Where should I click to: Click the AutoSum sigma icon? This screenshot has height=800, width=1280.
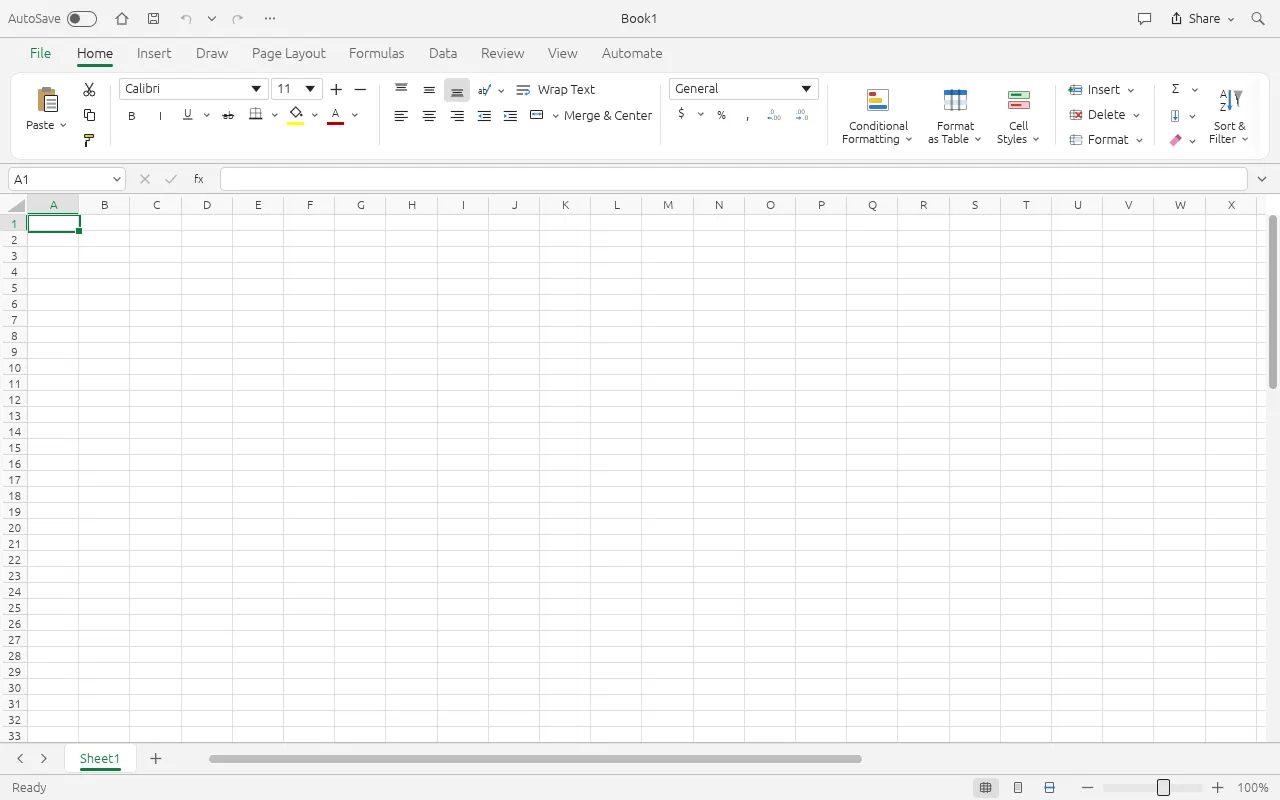point(1175,90)
